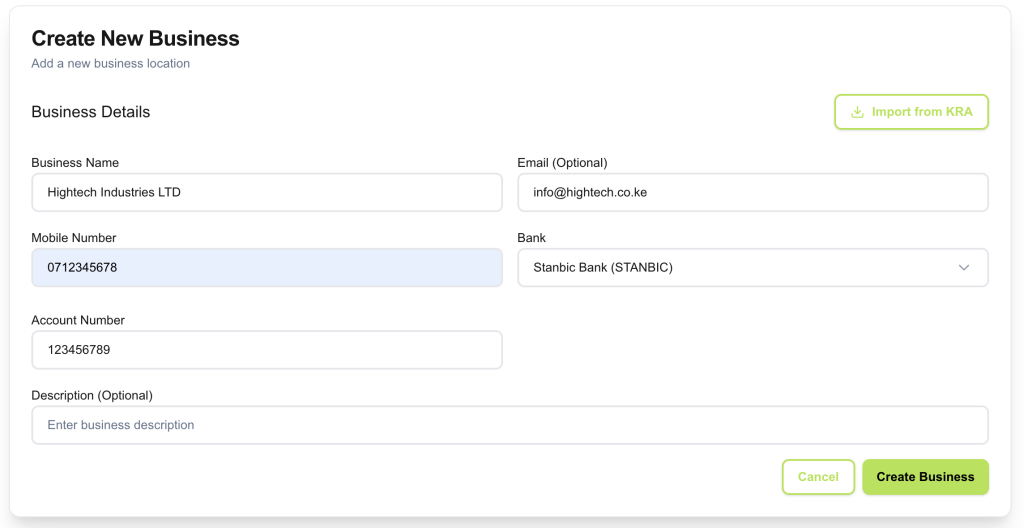Click the Business Name label

coord(75,163)
